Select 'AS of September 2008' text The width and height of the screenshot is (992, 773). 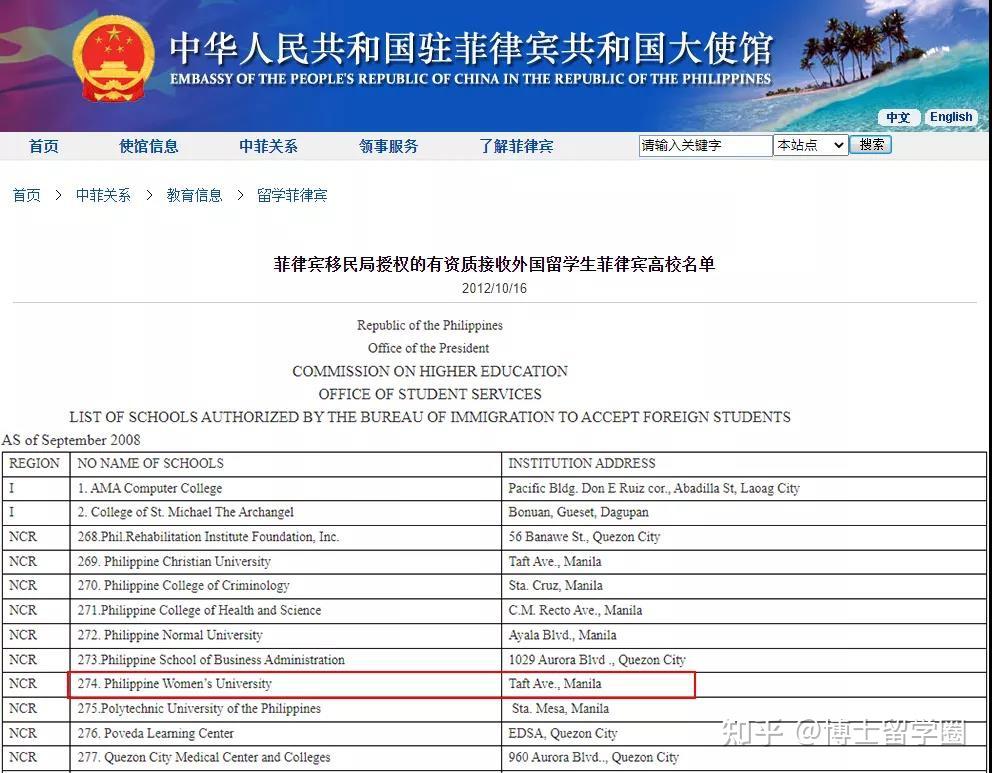[x=71, y=440]
